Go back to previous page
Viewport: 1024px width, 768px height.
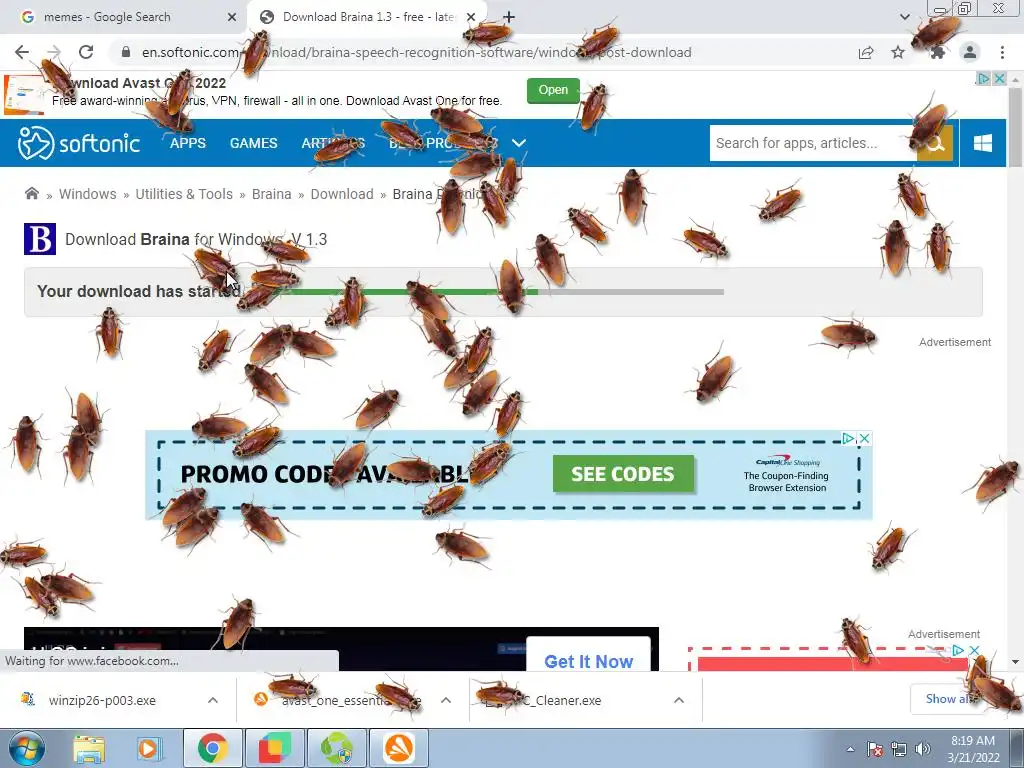tap(22, 52)
